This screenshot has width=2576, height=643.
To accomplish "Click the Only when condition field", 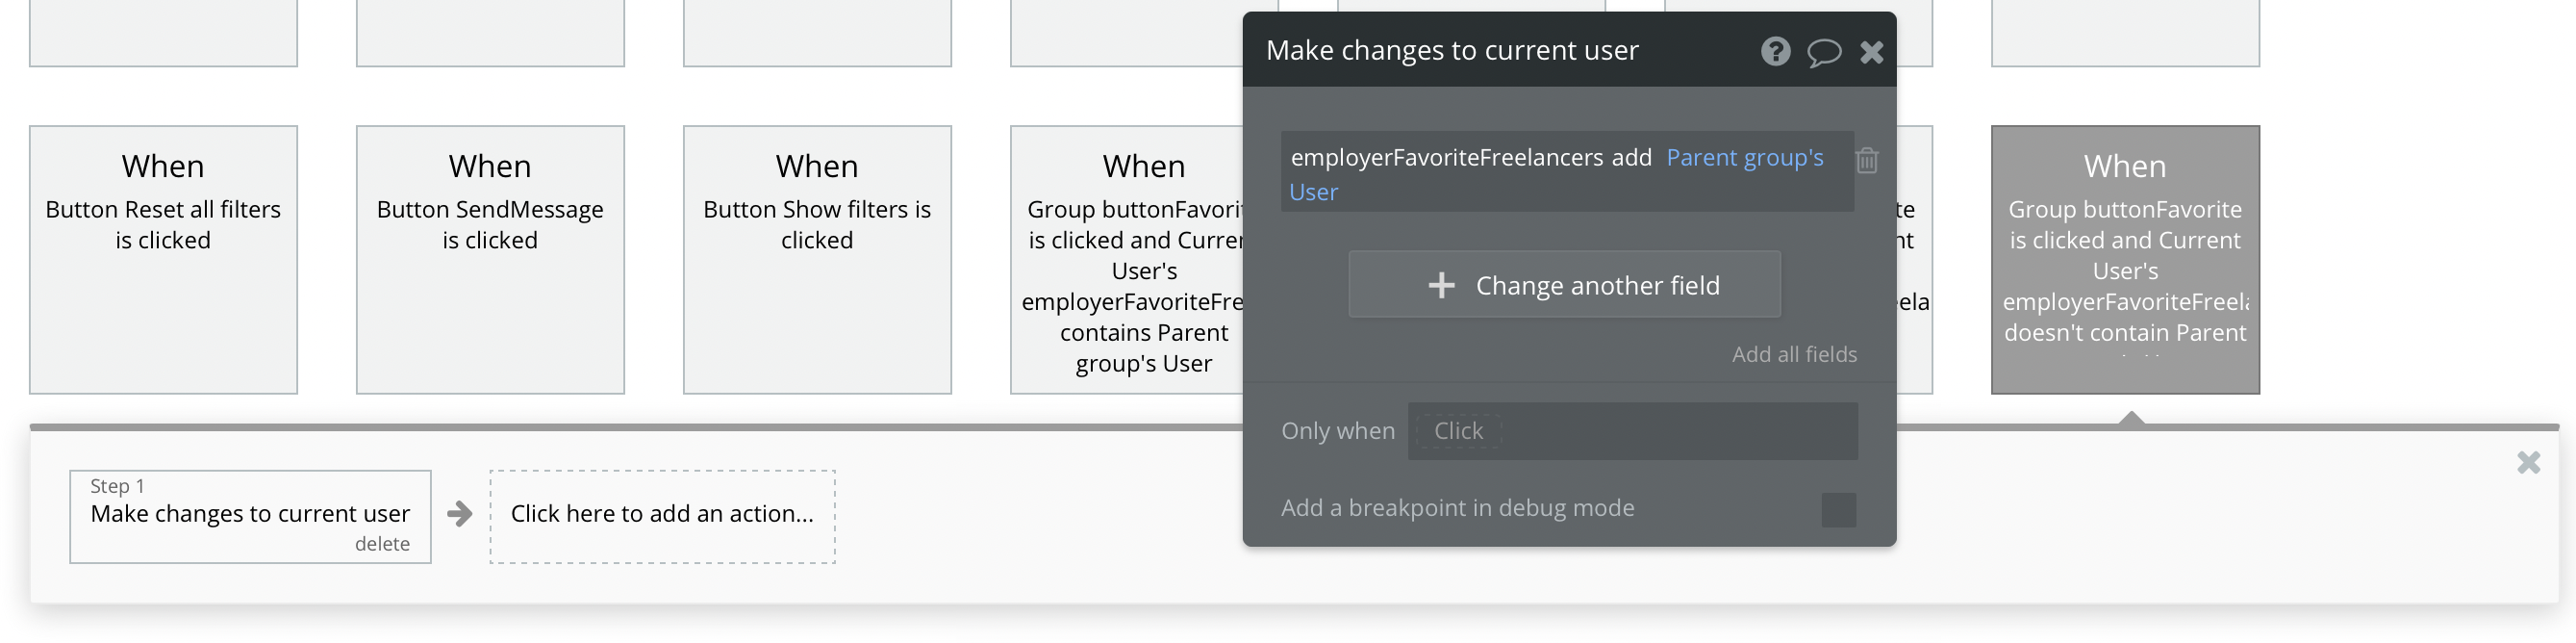I will click(1632, 431).
